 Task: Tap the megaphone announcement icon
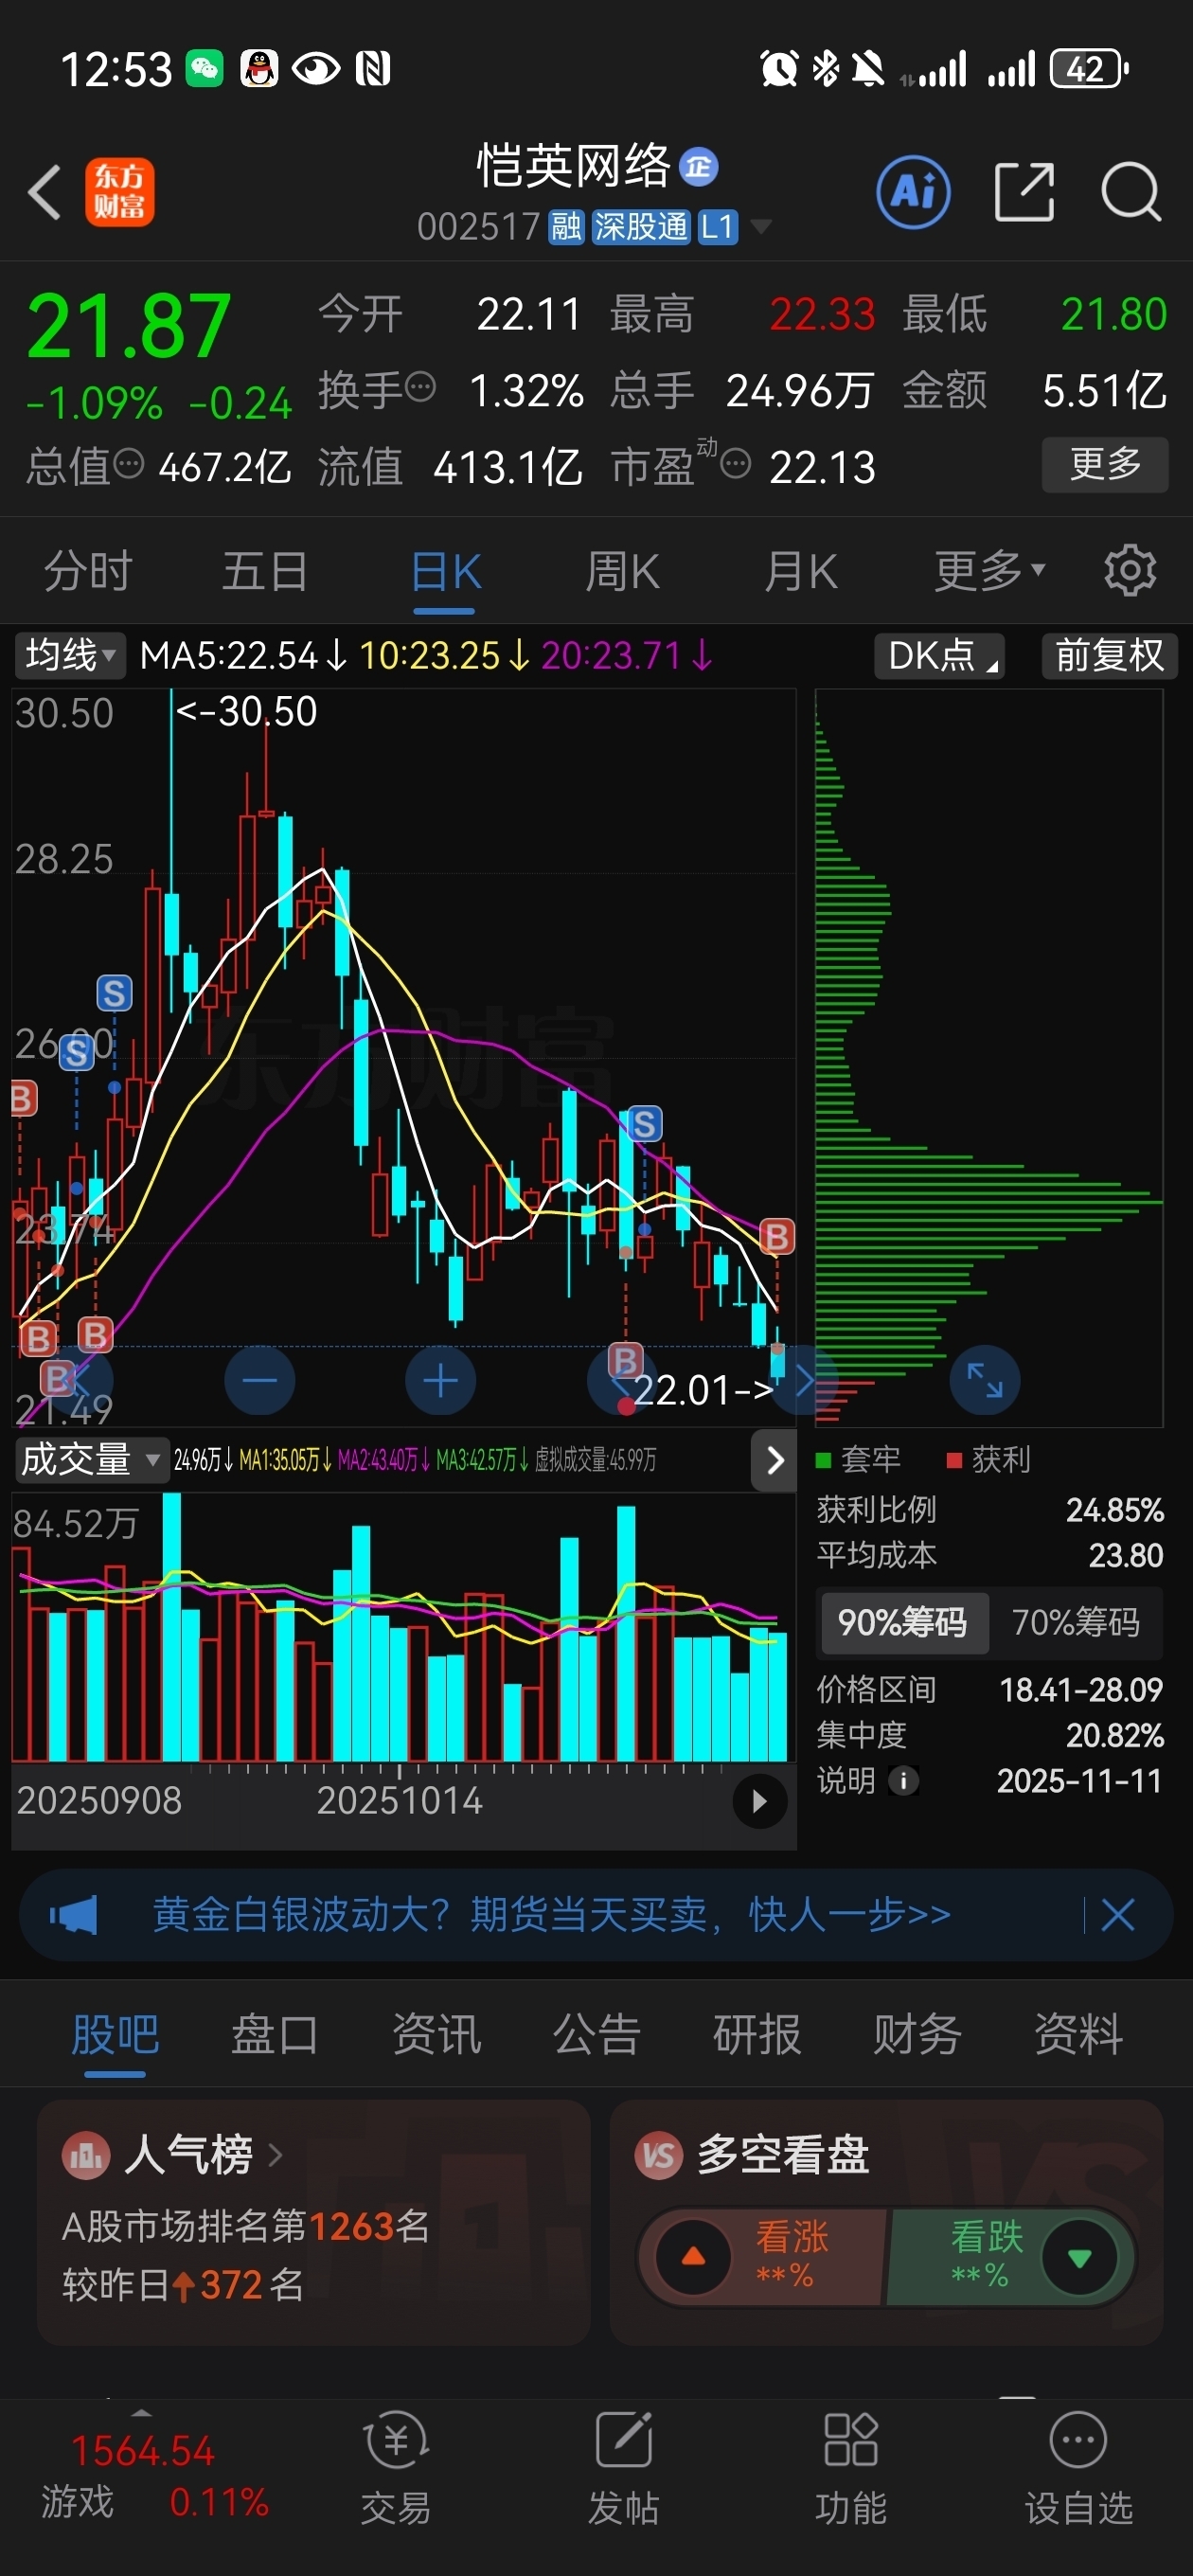[x=74, y=1915]
